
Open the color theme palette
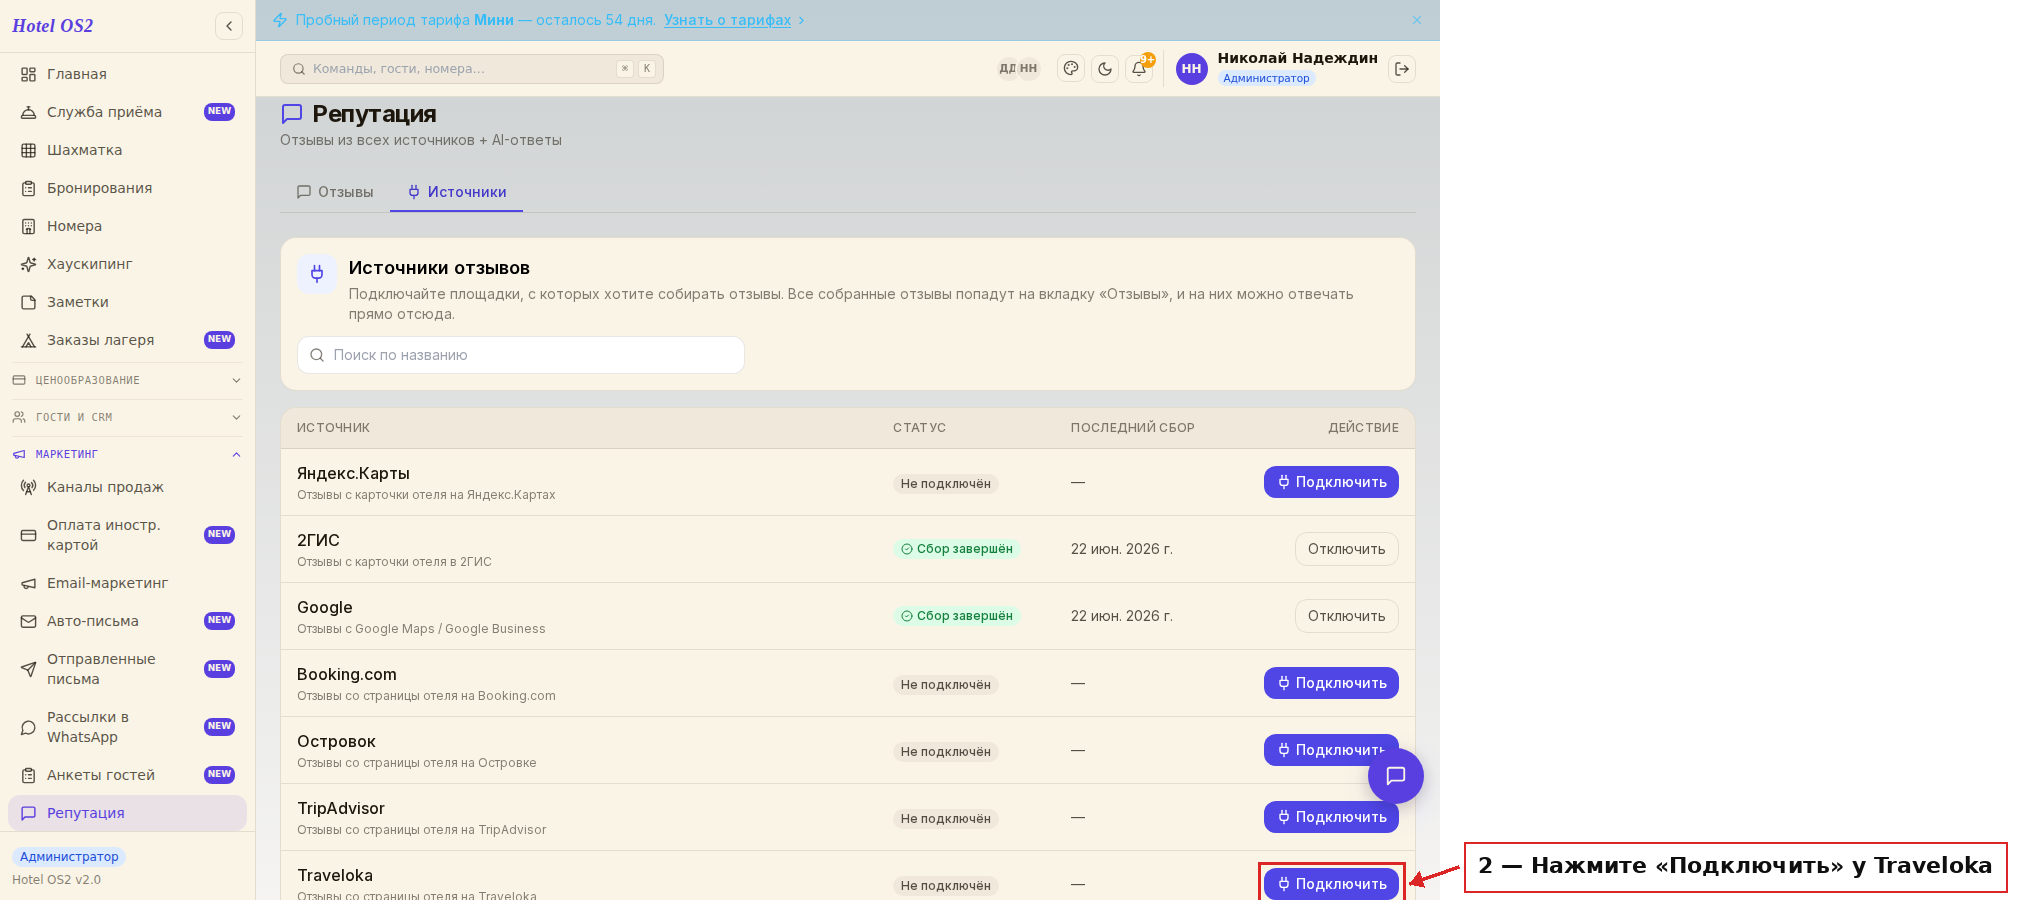click(x=1071, y=69)
